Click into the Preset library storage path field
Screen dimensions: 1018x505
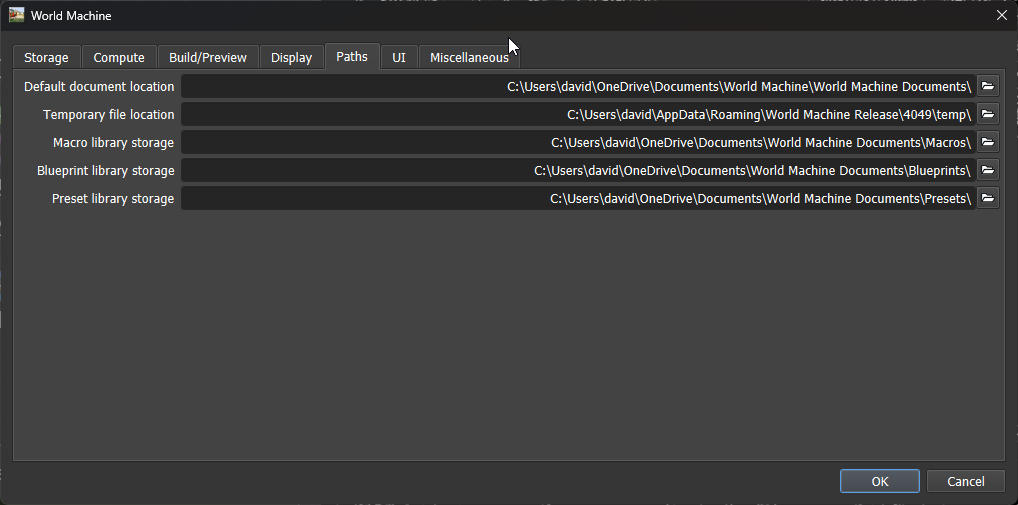pos(578,198)
